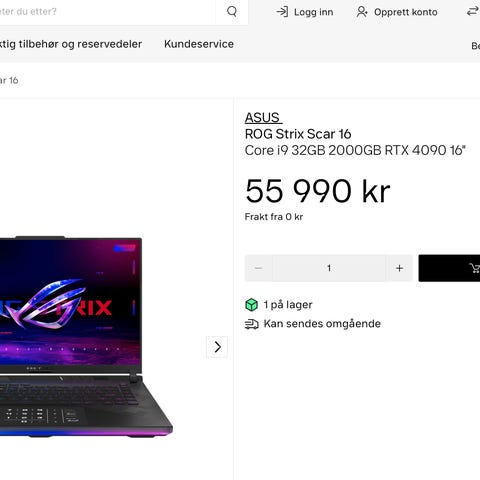Click the shopping cart icon on black button
480x480 pixels.
pyautogui.click(x=474, y=268)
